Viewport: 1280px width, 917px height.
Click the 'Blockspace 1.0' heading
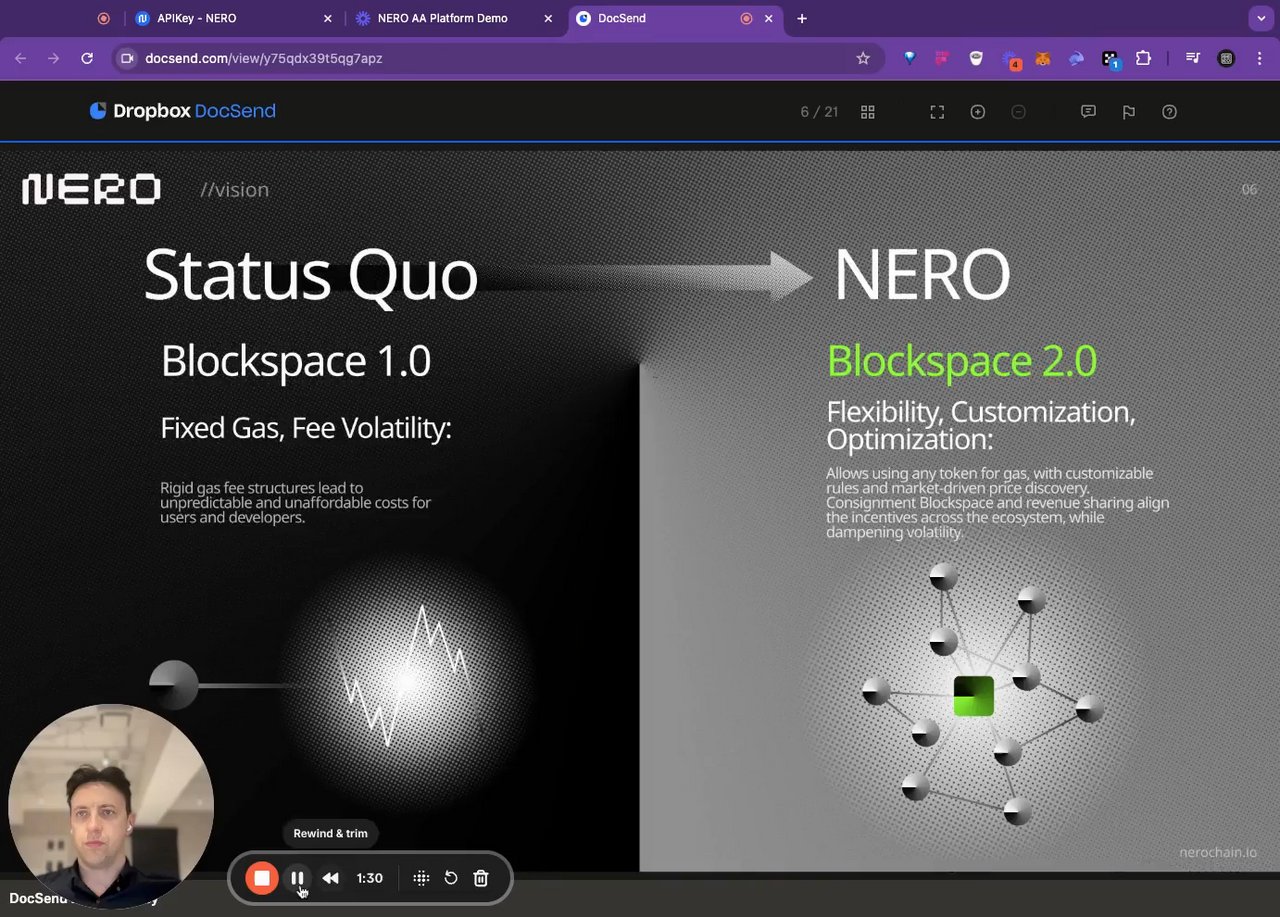click(295, 361)
